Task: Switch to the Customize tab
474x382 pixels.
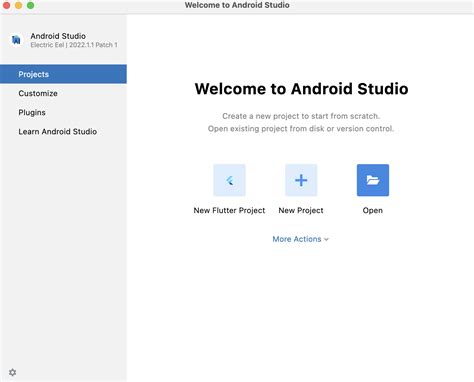Action: click(x=63, y=93)
